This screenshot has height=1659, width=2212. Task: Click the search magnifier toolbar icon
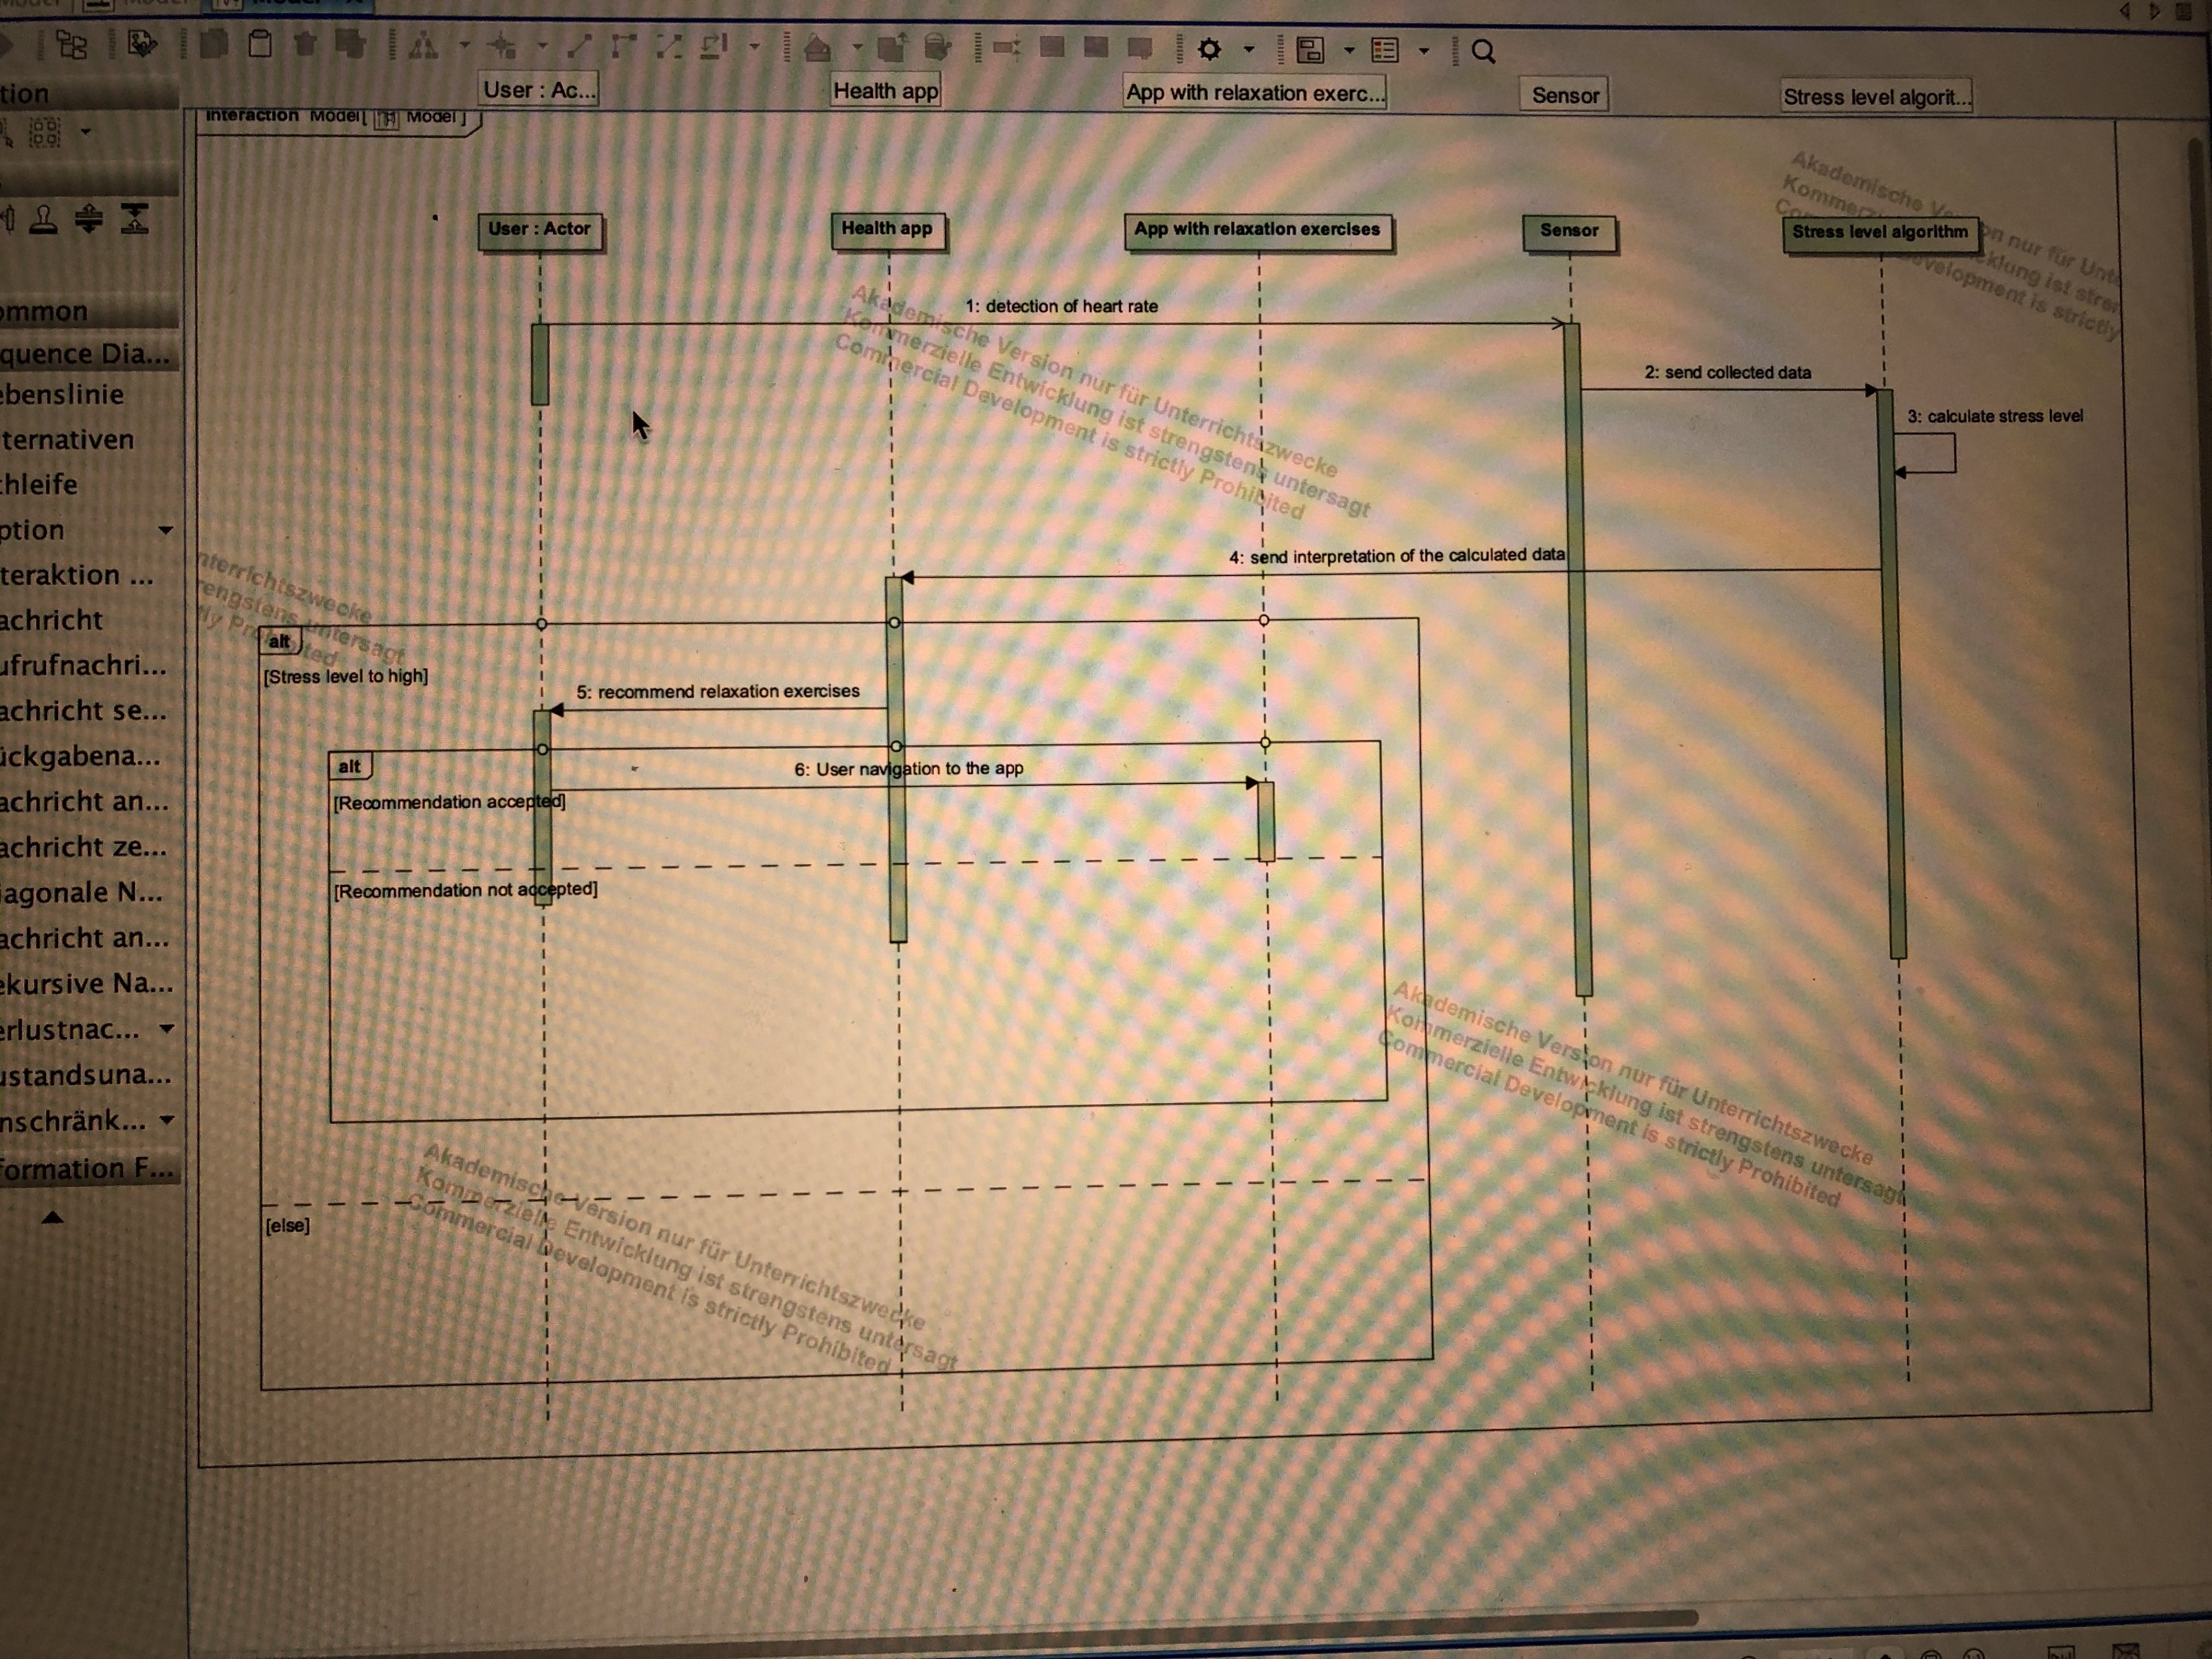tap(1484, 51)
